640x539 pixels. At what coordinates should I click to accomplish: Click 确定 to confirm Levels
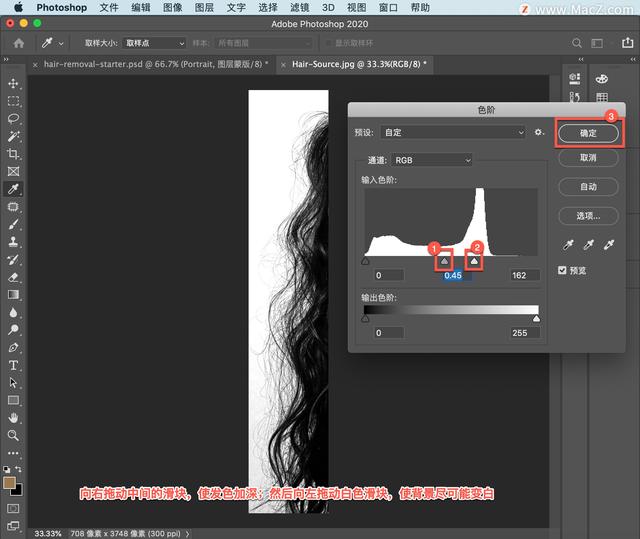tap(588, 133)
